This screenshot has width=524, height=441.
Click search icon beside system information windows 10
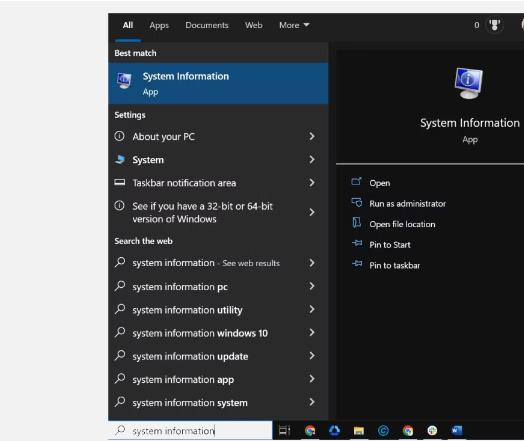(120, 332)
